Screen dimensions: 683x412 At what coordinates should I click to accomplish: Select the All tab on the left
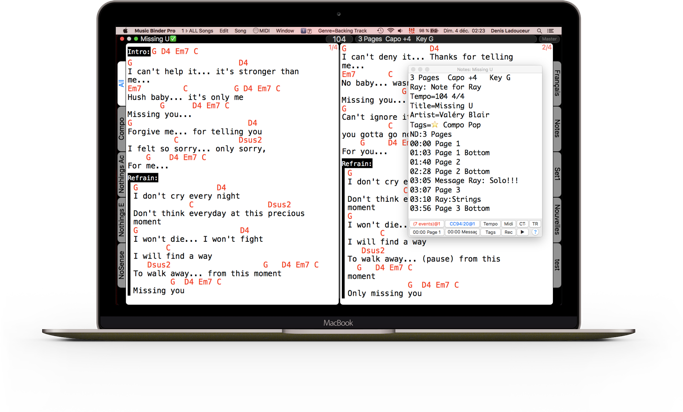pos(122,83)
